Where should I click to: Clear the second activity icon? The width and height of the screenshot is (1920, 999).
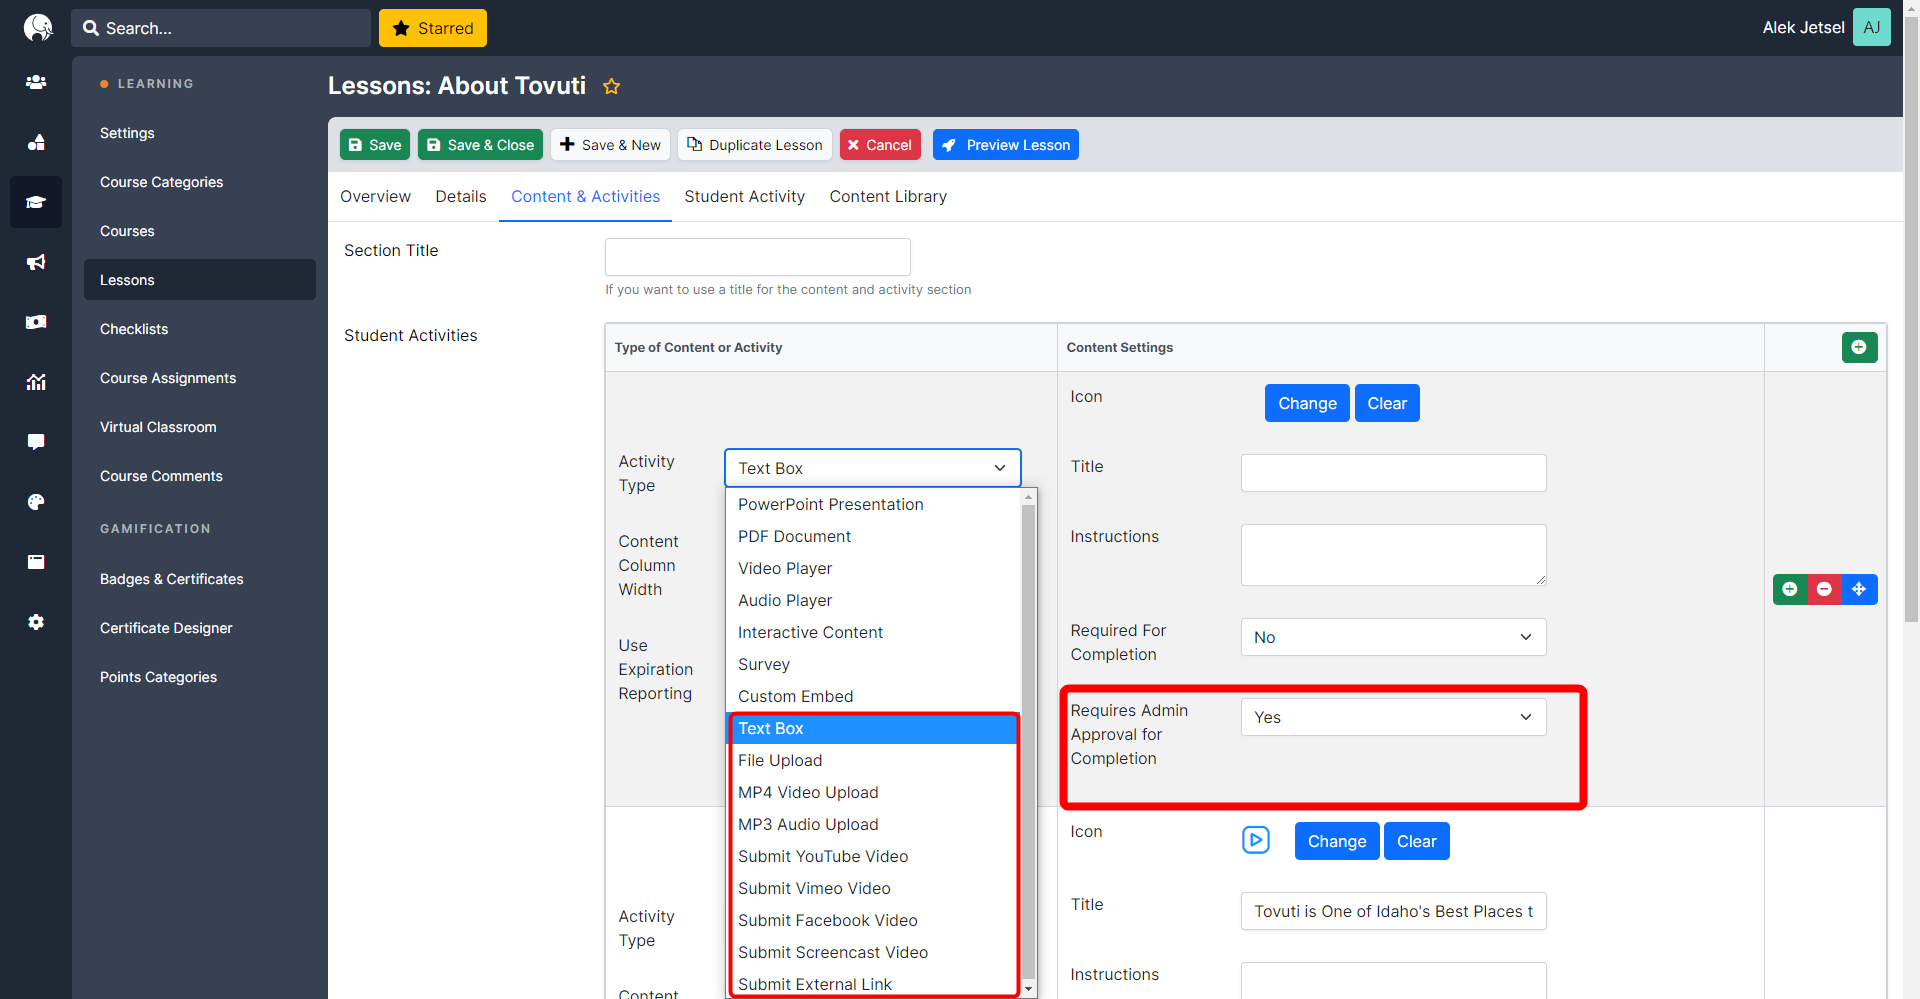point(1417,841)
